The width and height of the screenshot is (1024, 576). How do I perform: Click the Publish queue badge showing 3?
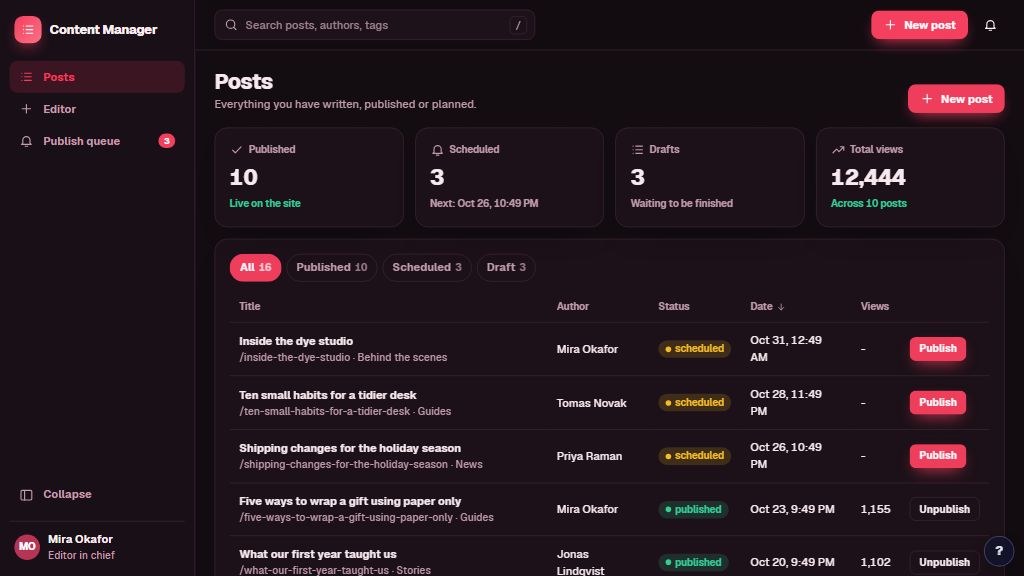pos(167,141)
